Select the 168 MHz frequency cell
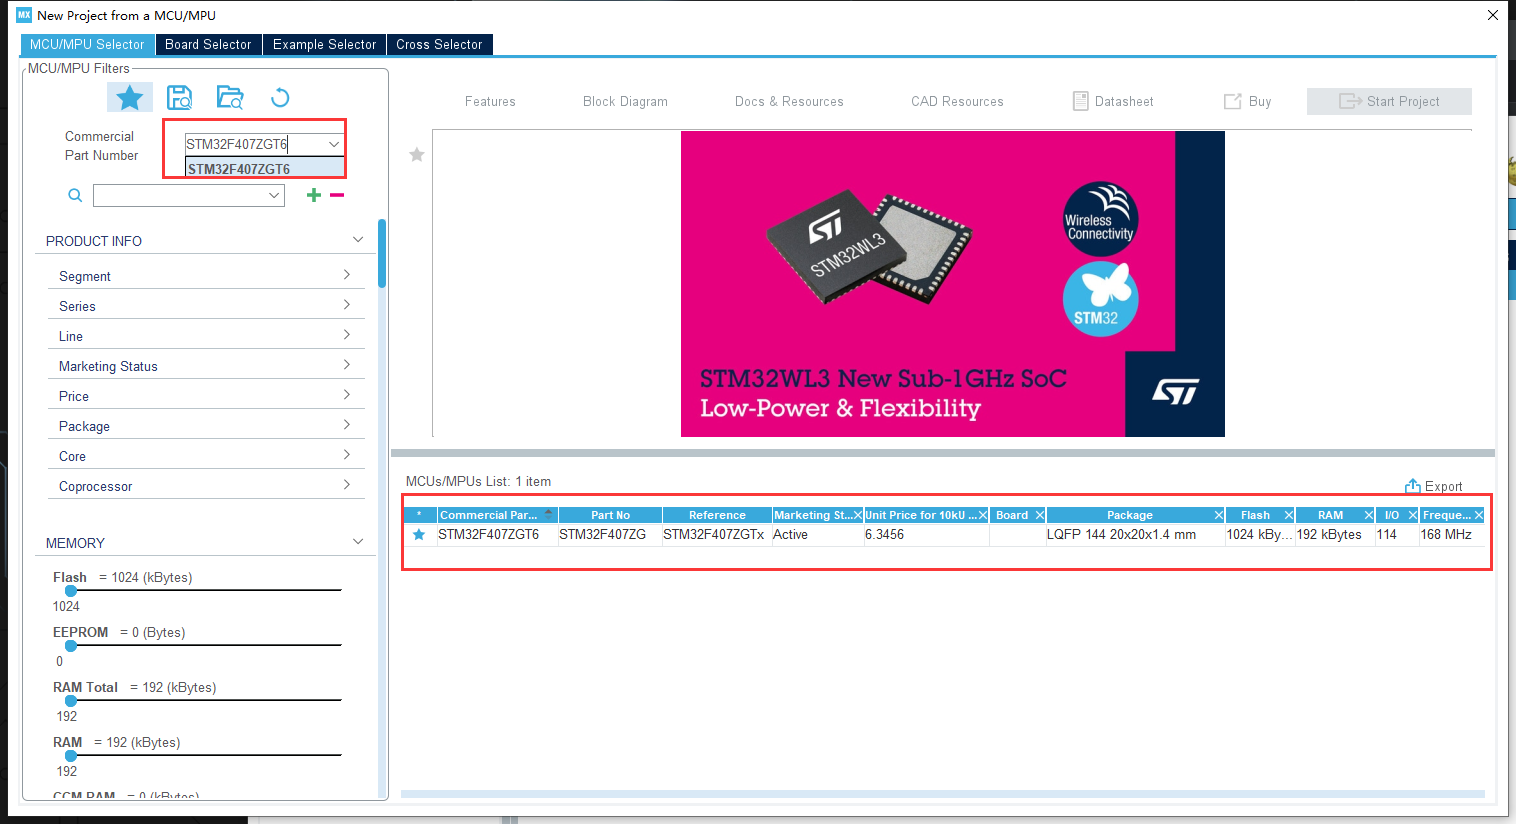This screenshot has width=1516, height=824. pos(1451,535)
